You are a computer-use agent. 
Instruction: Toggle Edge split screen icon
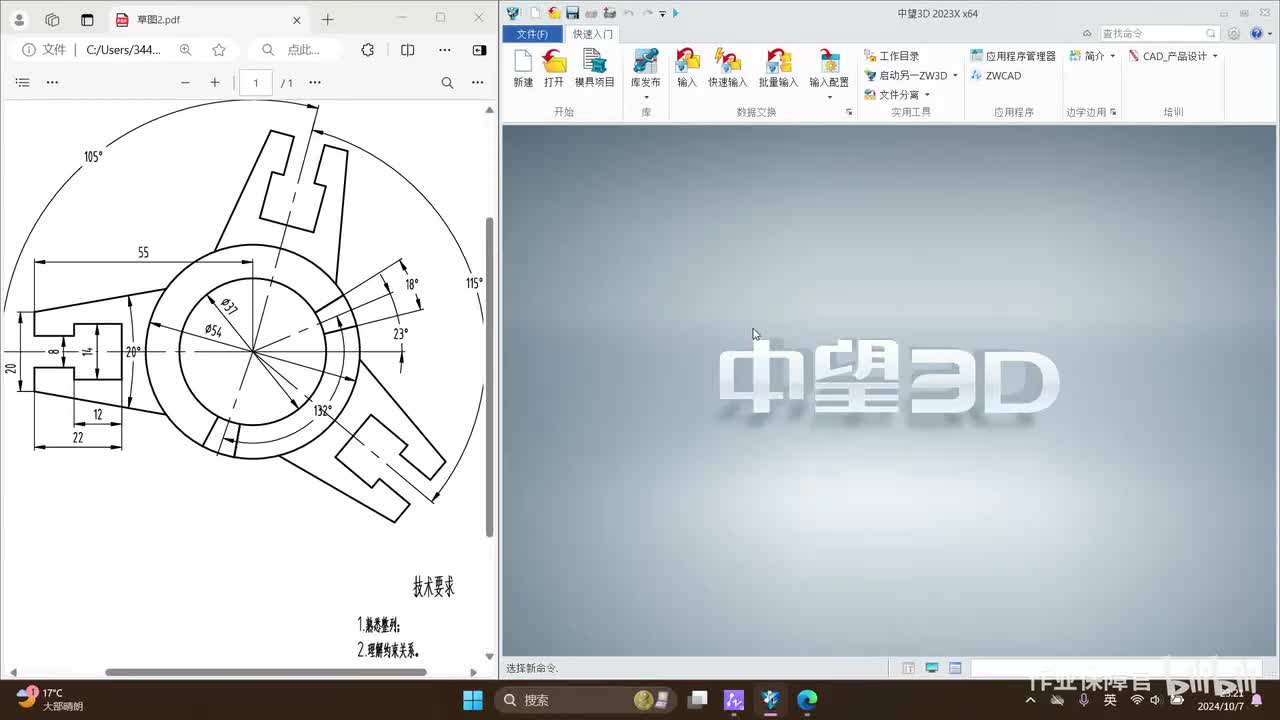[407, 50]
